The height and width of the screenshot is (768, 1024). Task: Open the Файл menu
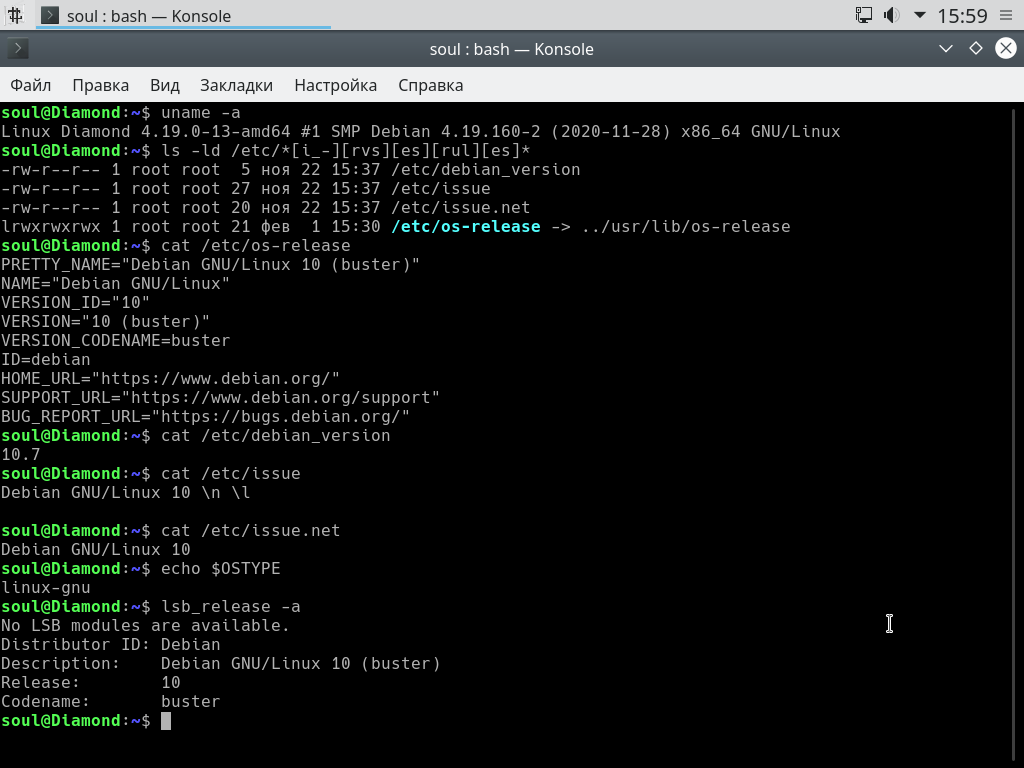tap(31, 86)
